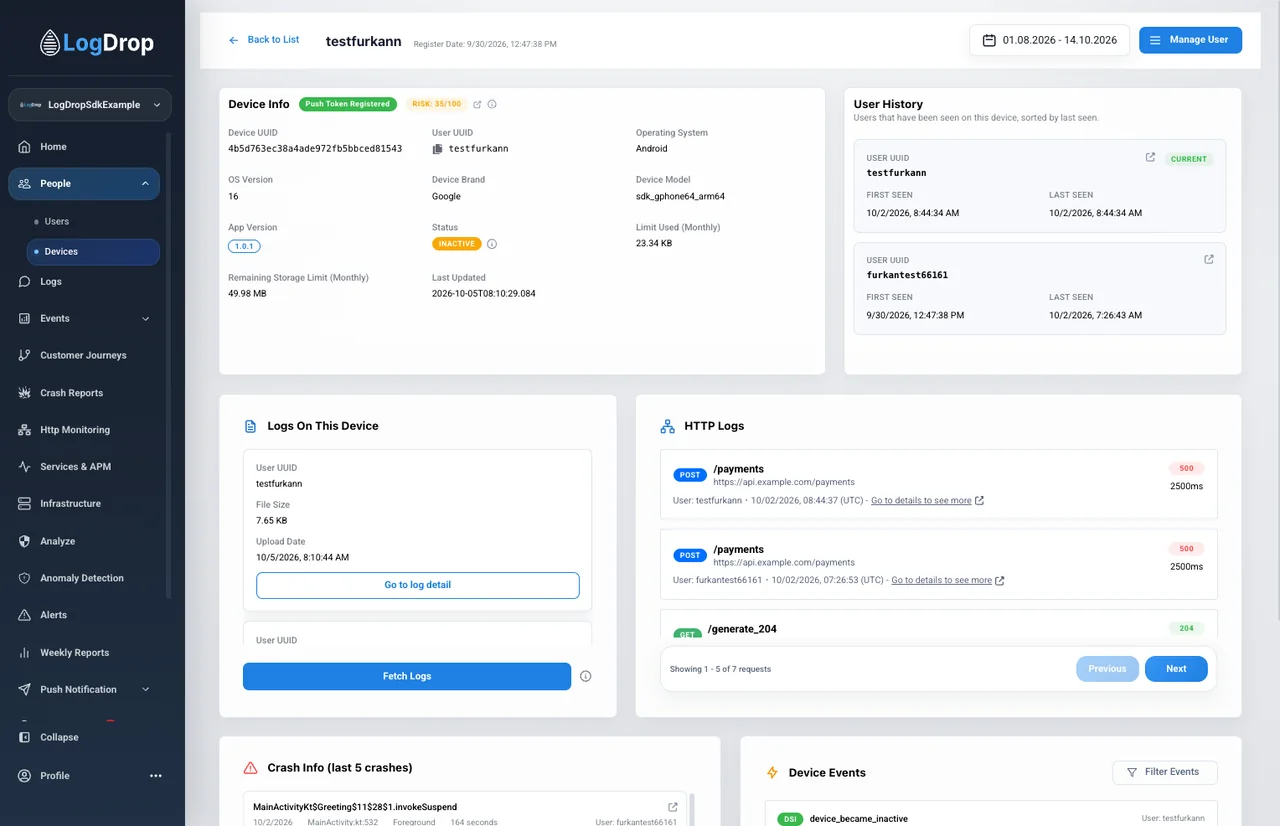This screenshot has width=1280, height=826.
Task: Open furkantest66161 user history external link
Action: (x=1209, y=260)
